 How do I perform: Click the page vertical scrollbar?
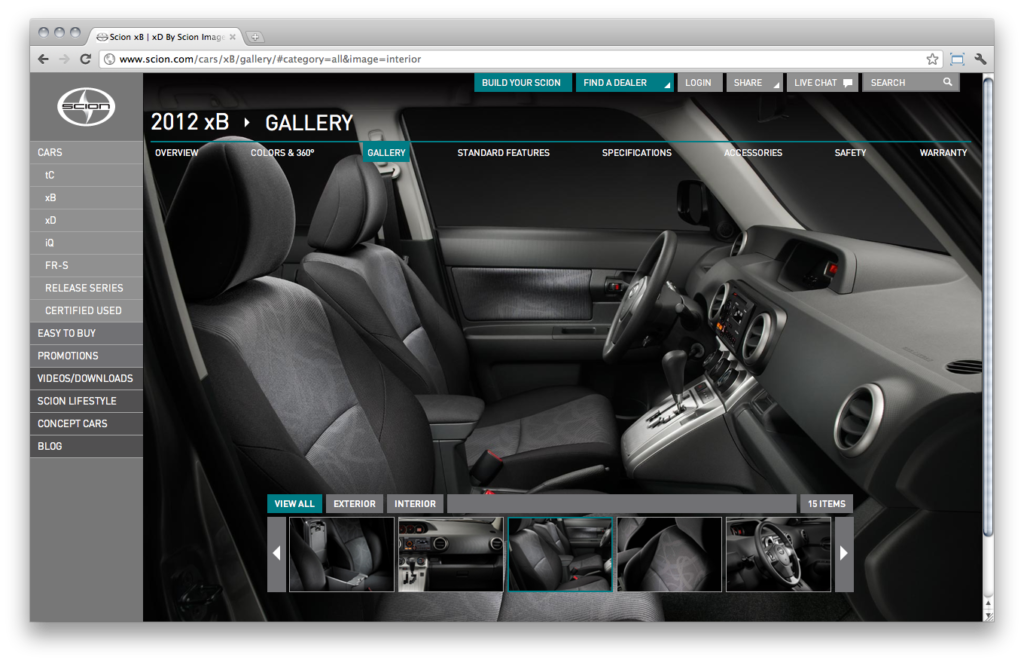click(x=988, y=307)
